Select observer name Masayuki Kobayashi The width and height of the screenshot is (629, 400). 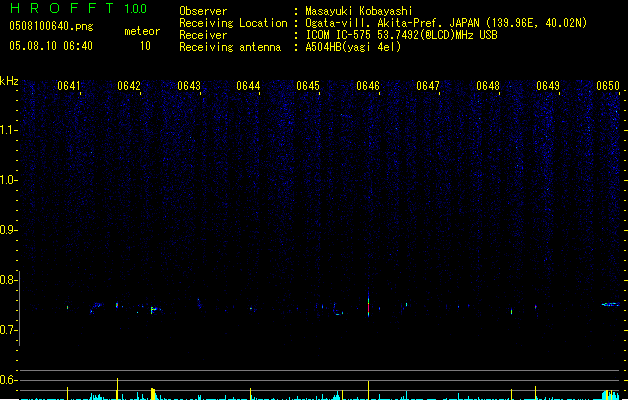pyautogui.click(x=359, y=11)
